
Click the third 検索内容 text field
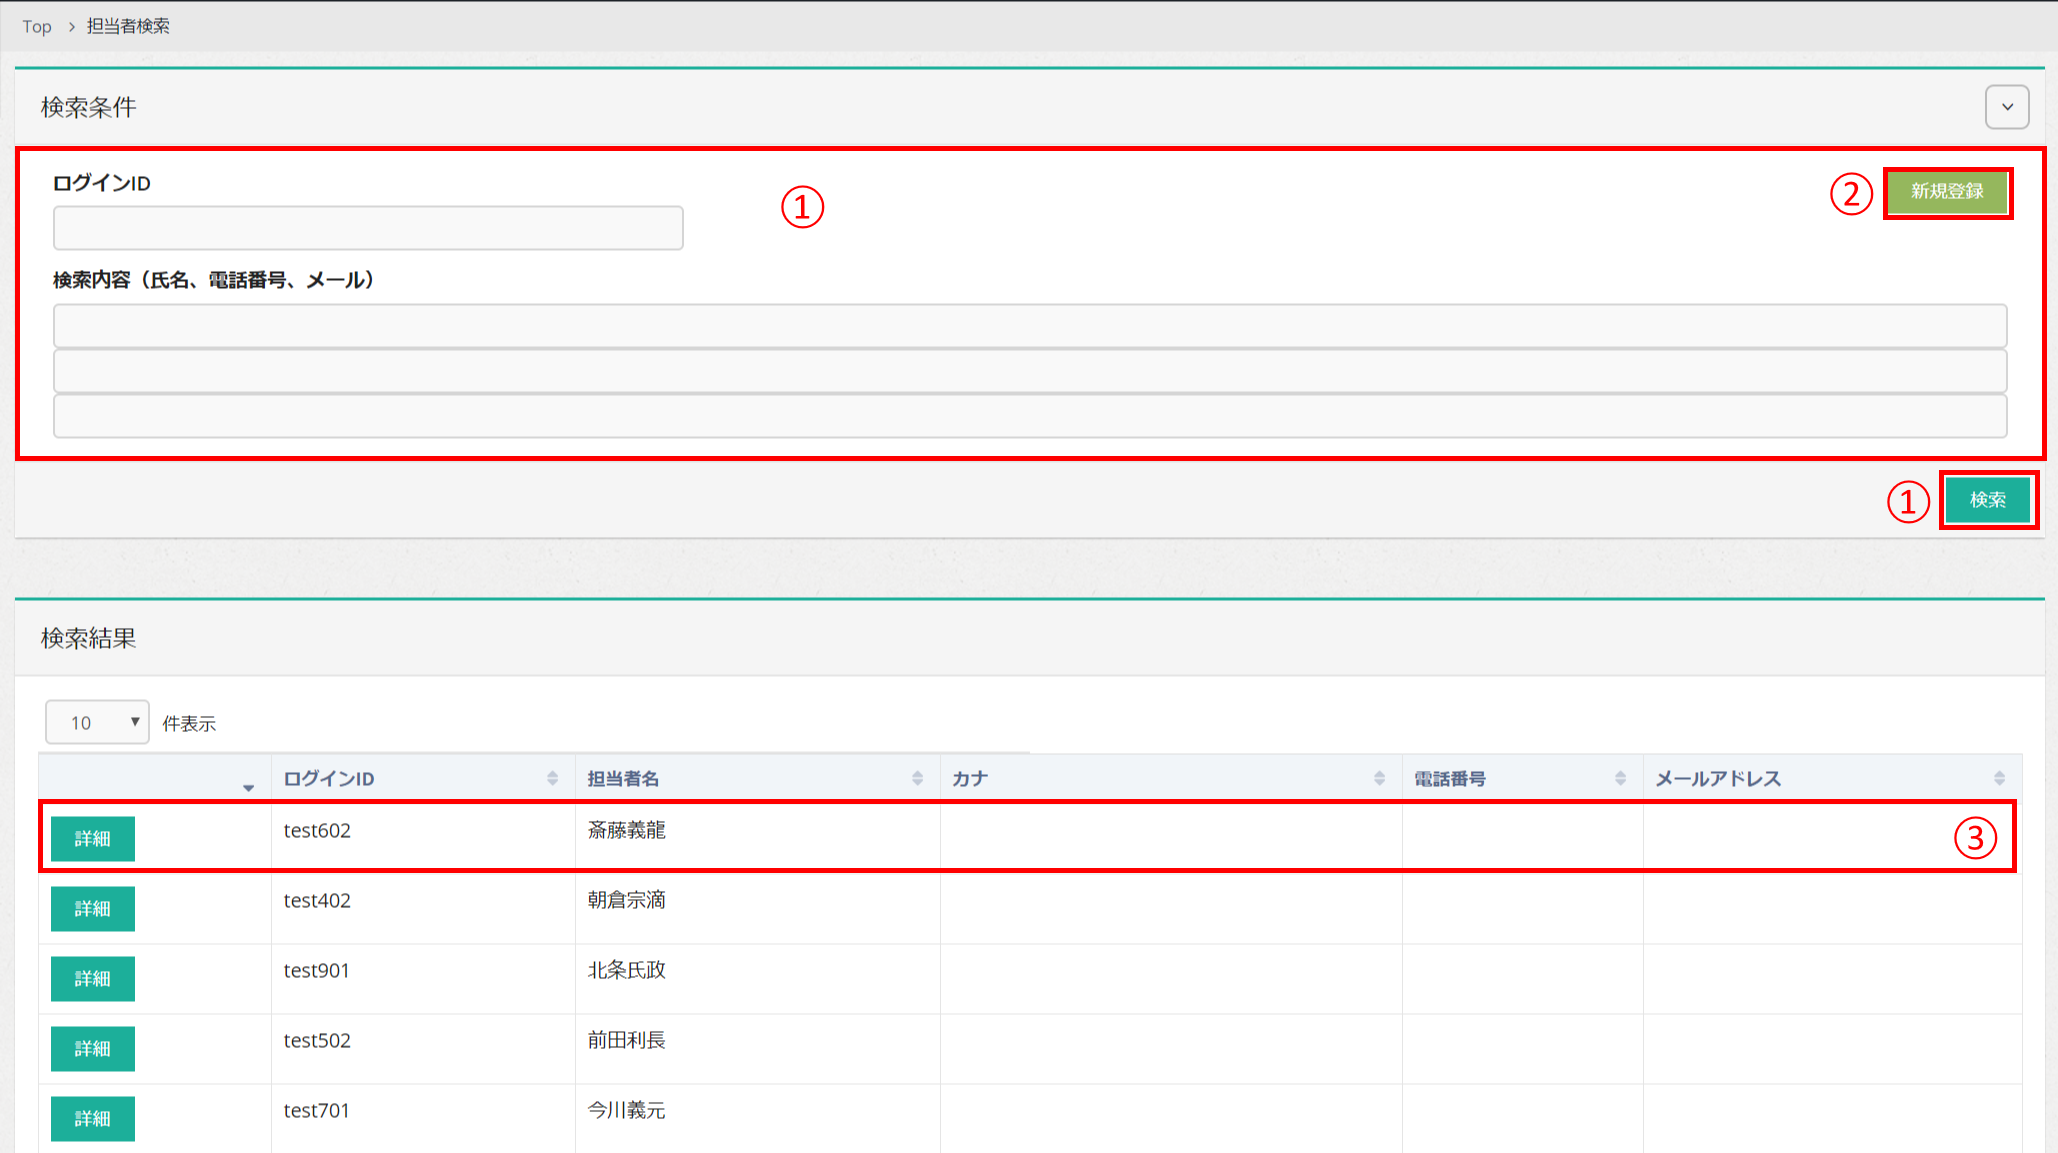pos(1029,416)
